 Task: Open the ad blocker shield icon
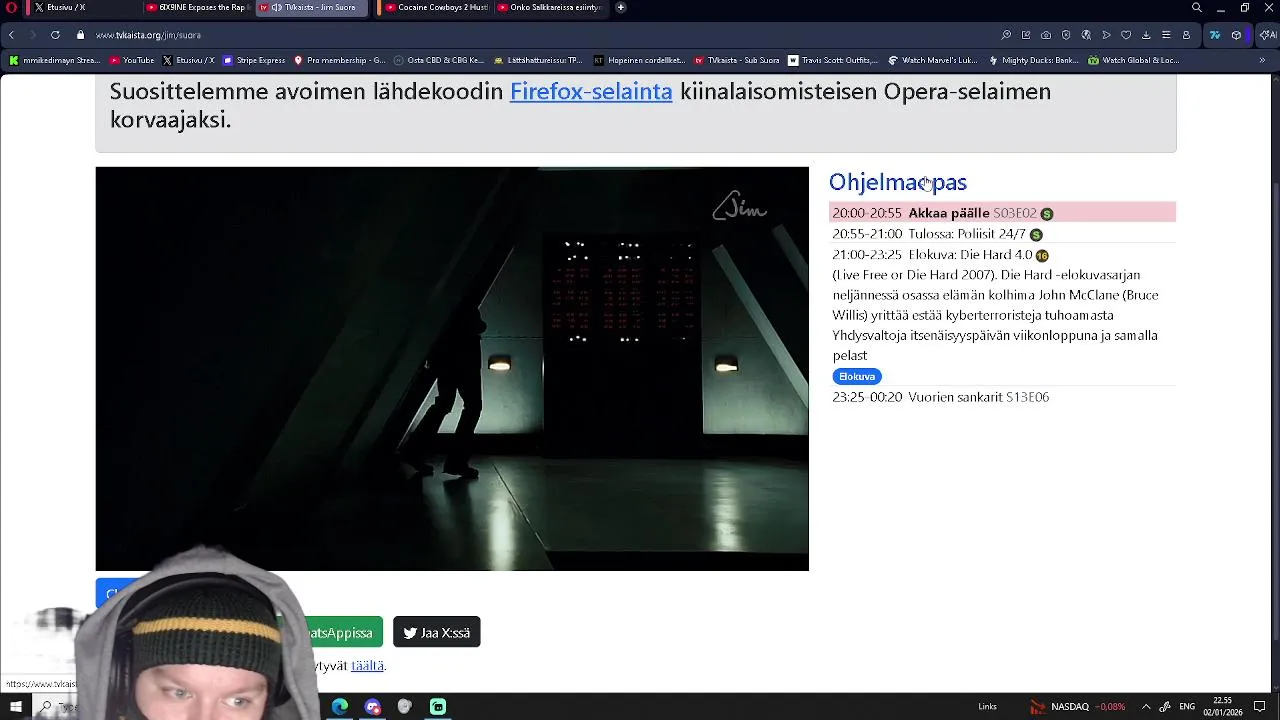(x=1066, y=35)
